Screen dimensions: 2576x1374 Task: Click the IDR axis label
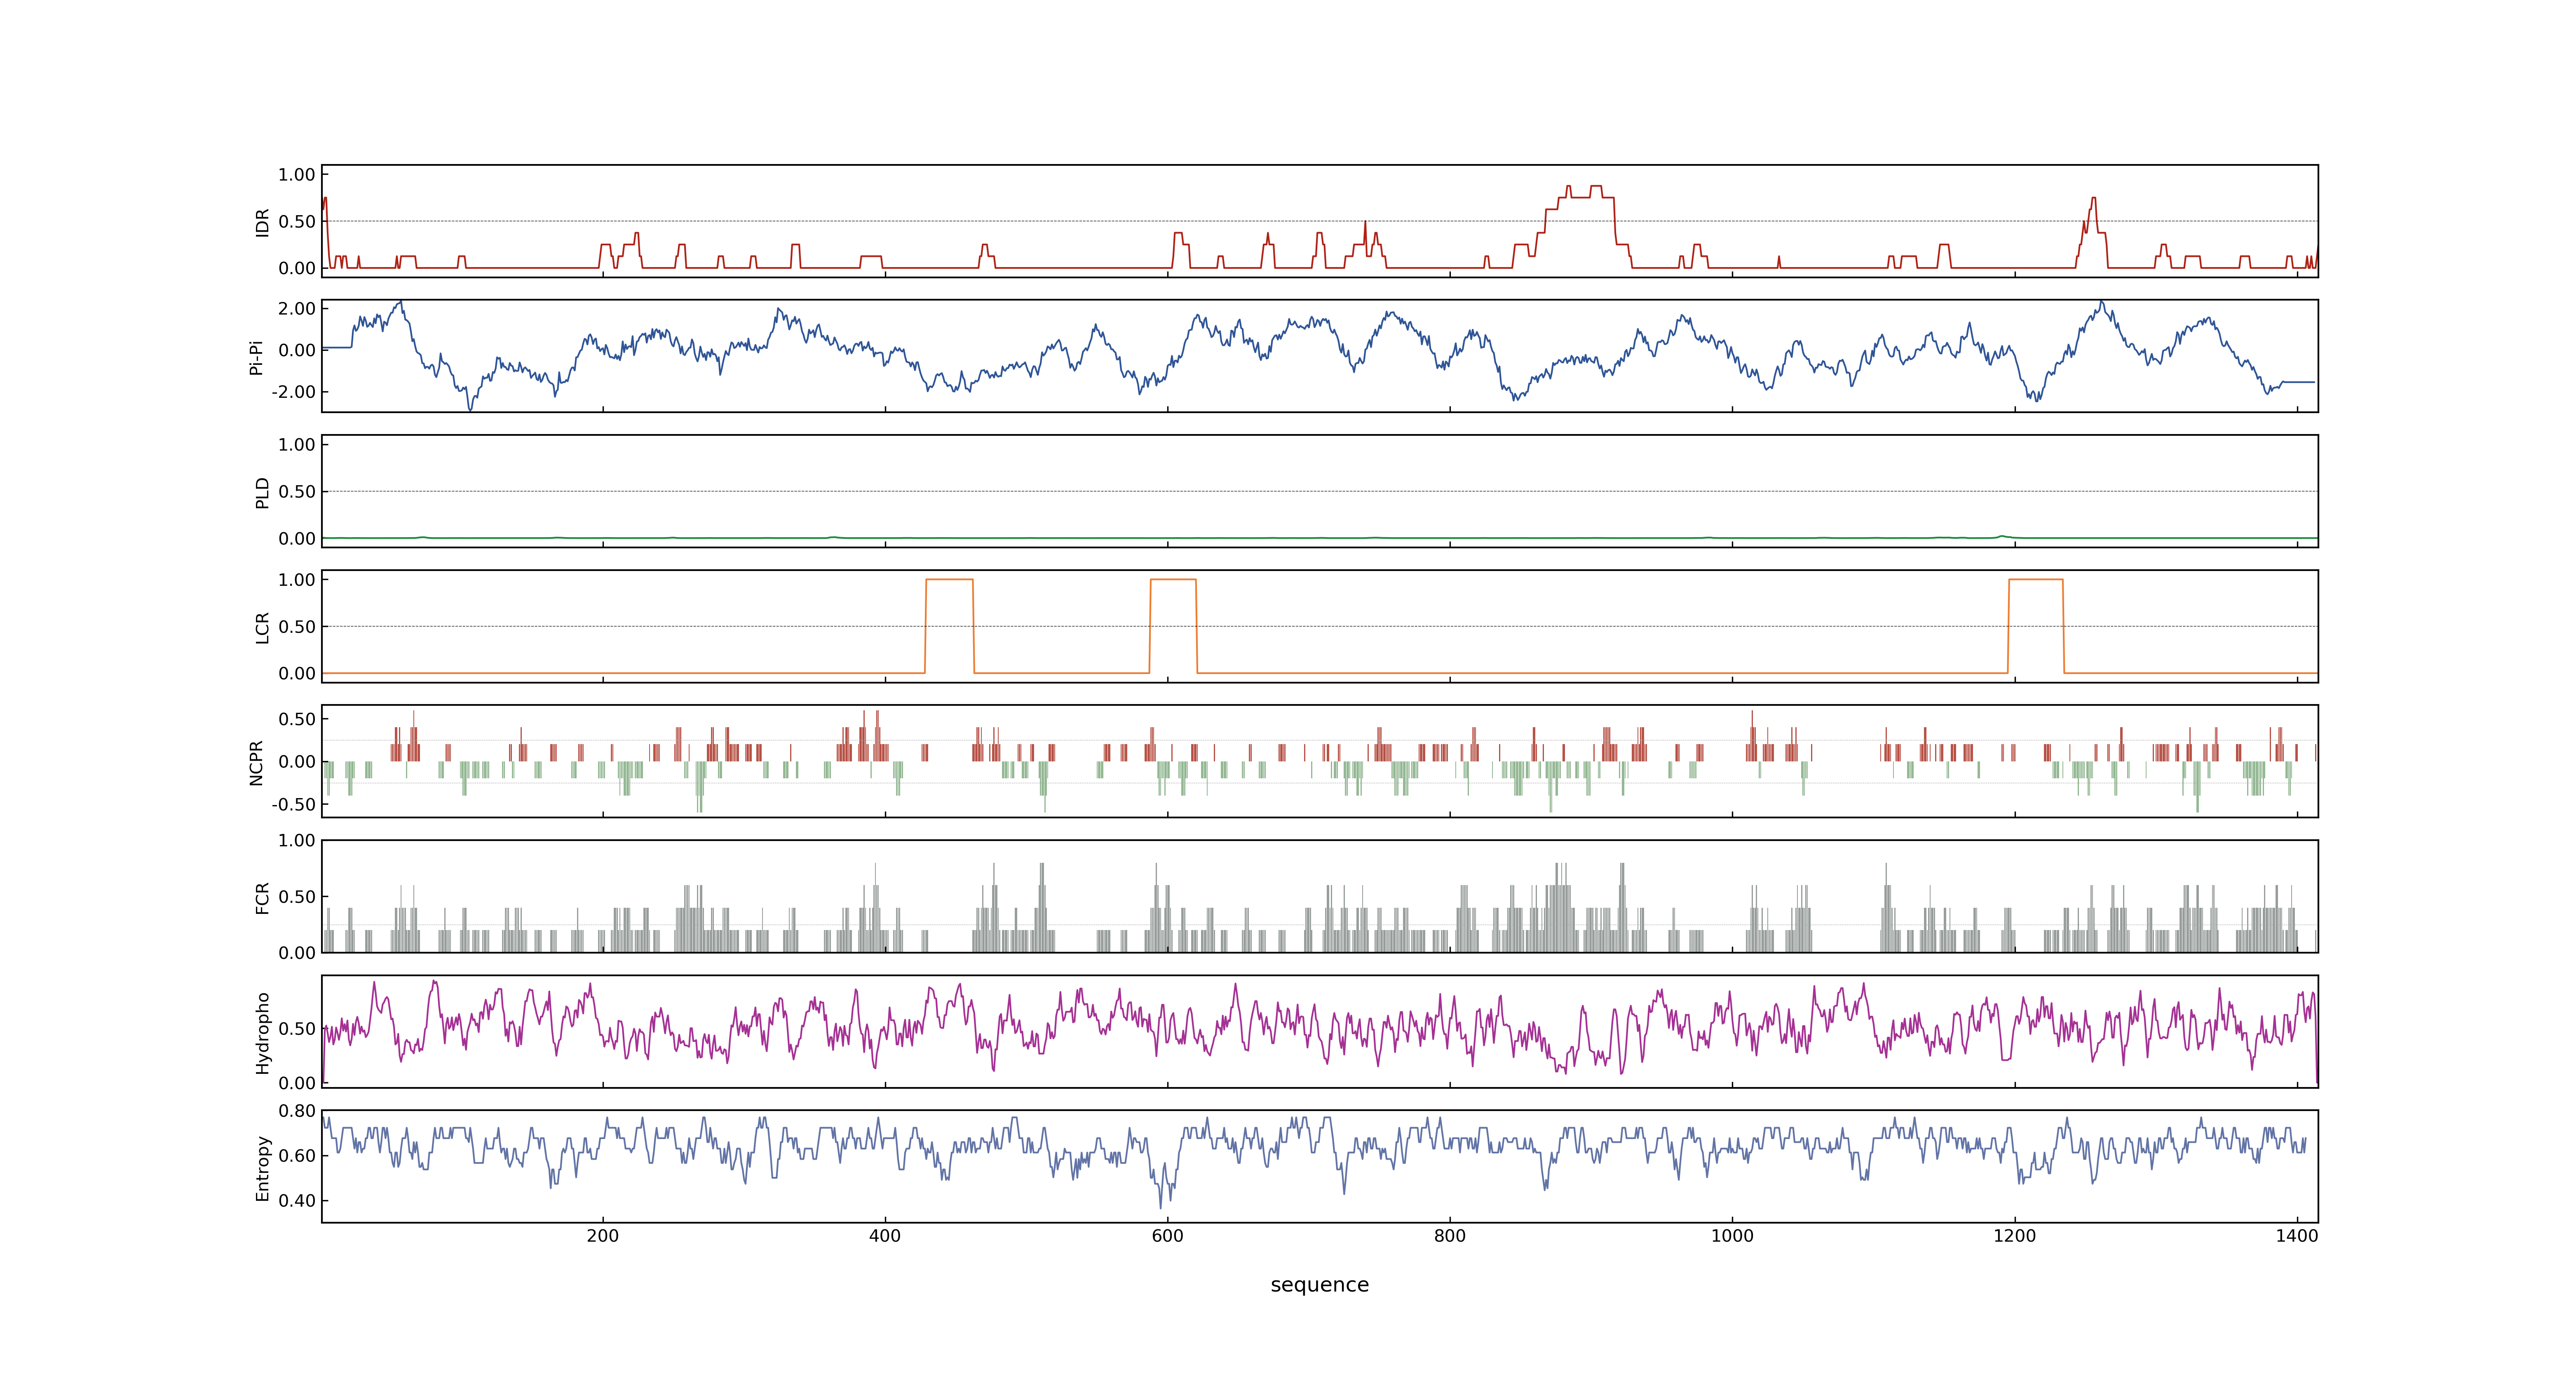coord(262,222)
